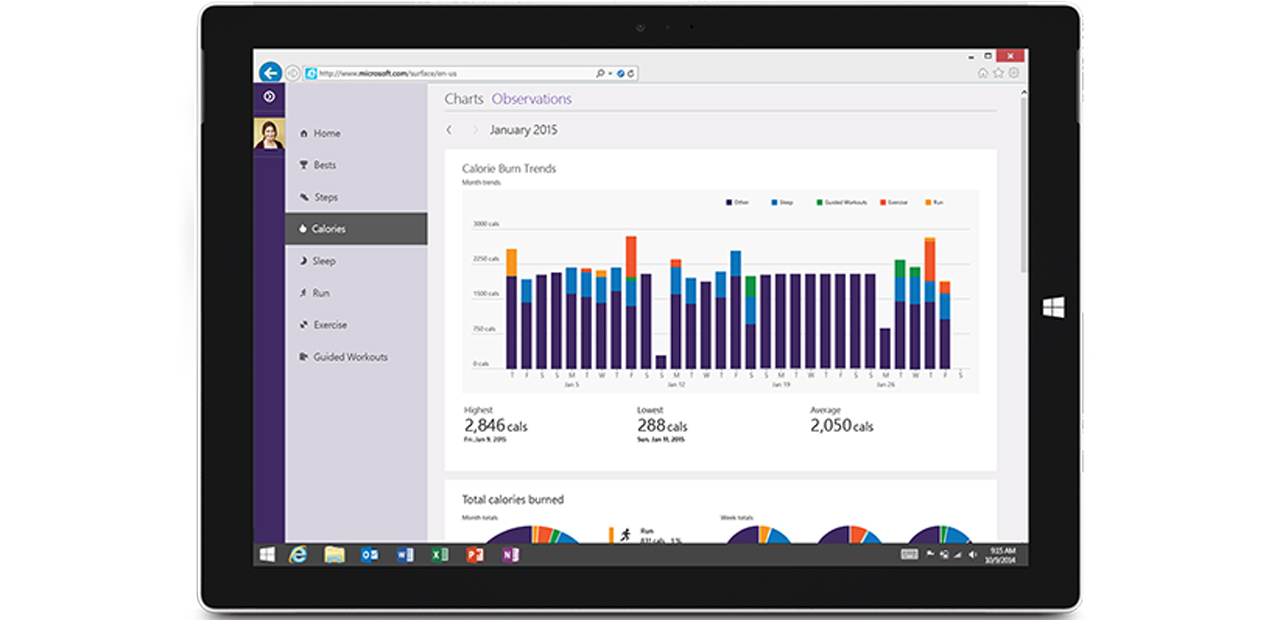The image size is (1280, 620).
Task: Stay on the Charts tab
Action: tap(464, 98)
